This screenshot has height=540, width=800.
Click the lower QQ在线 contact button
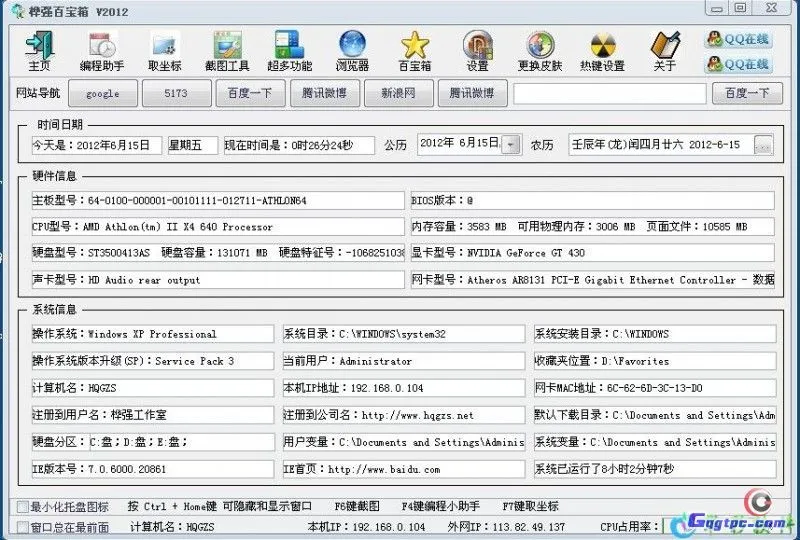[738, 64]
